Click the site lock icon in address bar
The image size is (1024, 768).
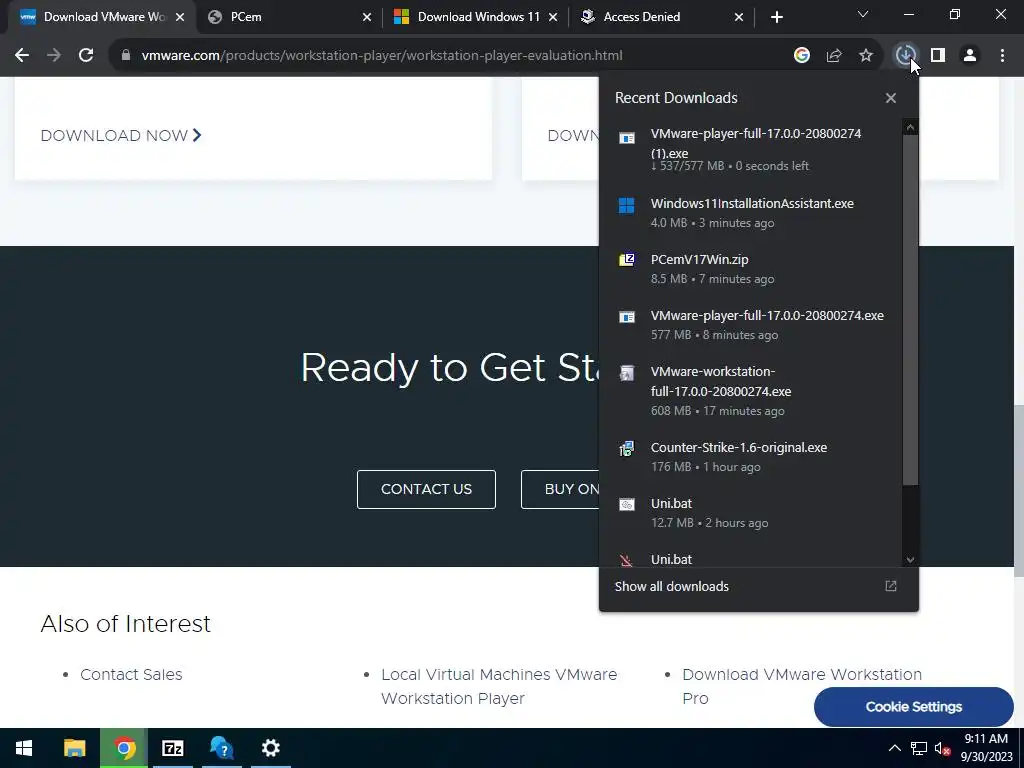coord(126,56)
